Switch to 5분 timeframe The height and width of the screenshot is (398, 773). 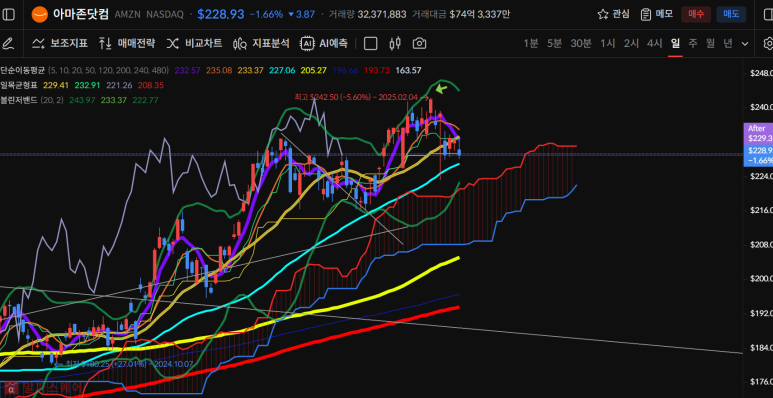coord(554,43)
